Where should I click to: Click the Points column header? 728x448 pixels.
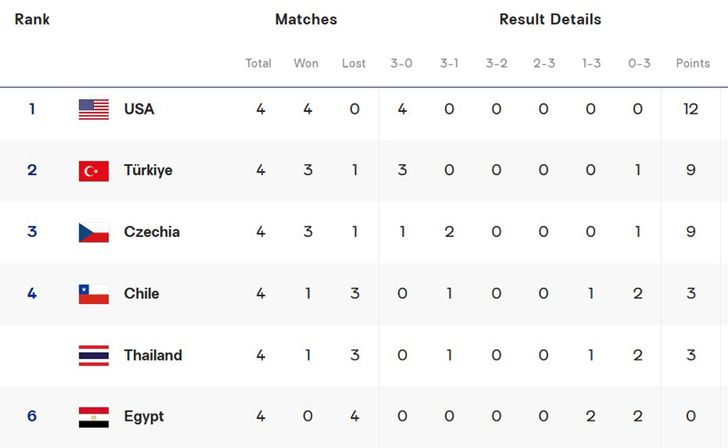pyautogui.click(x=693, y=63)
